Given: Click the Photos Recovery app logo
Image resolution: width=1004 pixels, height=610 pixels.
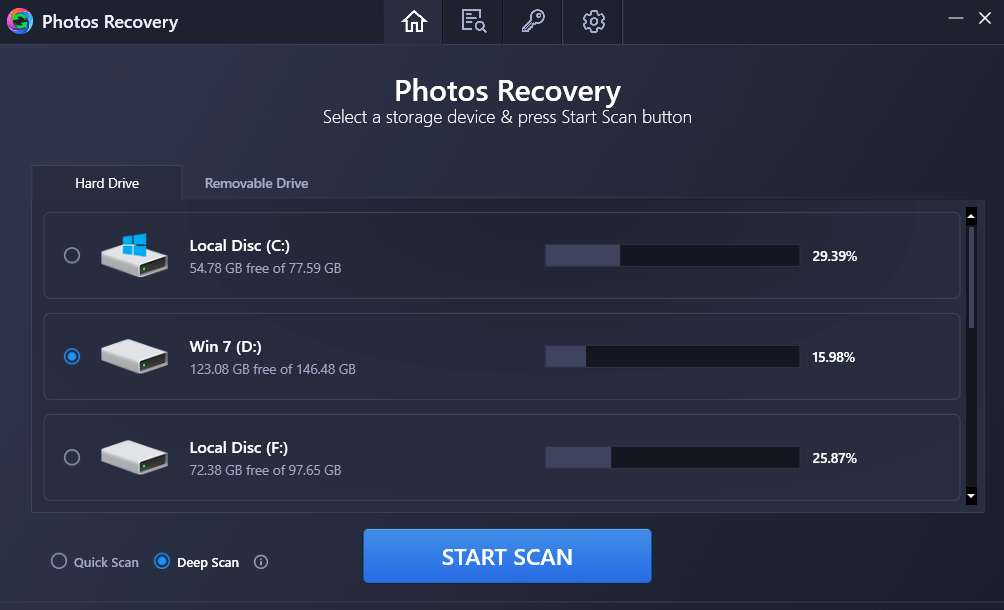Looking at the screenshot, I should 19,20.
